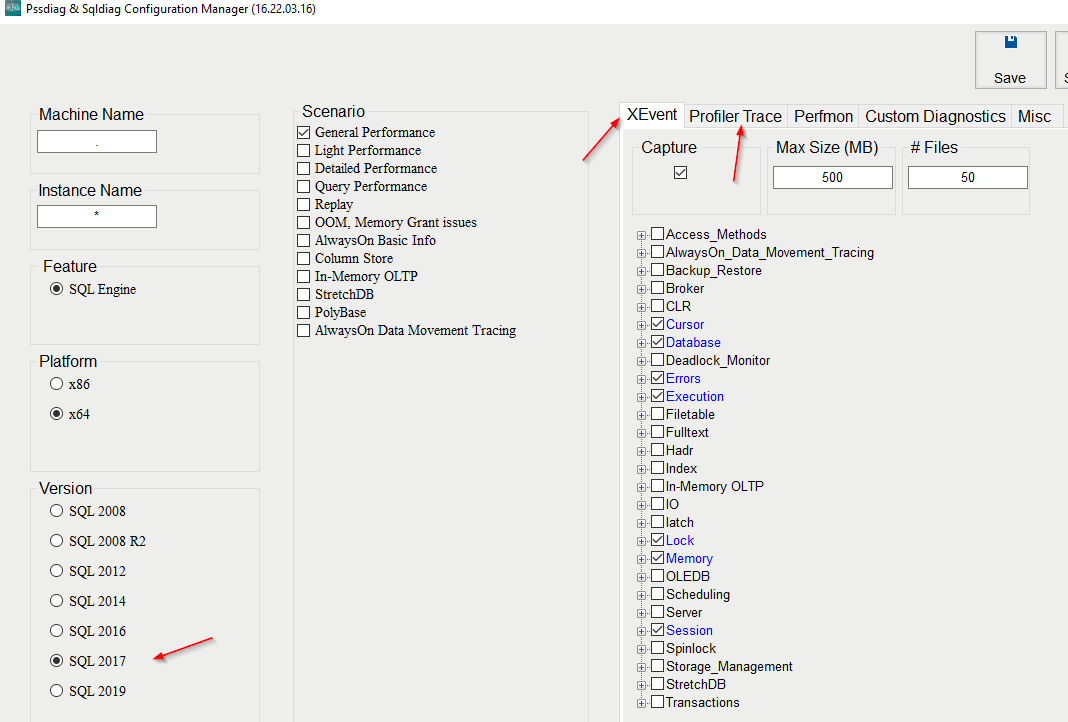Select the SQL 2019 version
This screenshot has width=1068, height=722.
pyautogui.click(x=56, y=690)
